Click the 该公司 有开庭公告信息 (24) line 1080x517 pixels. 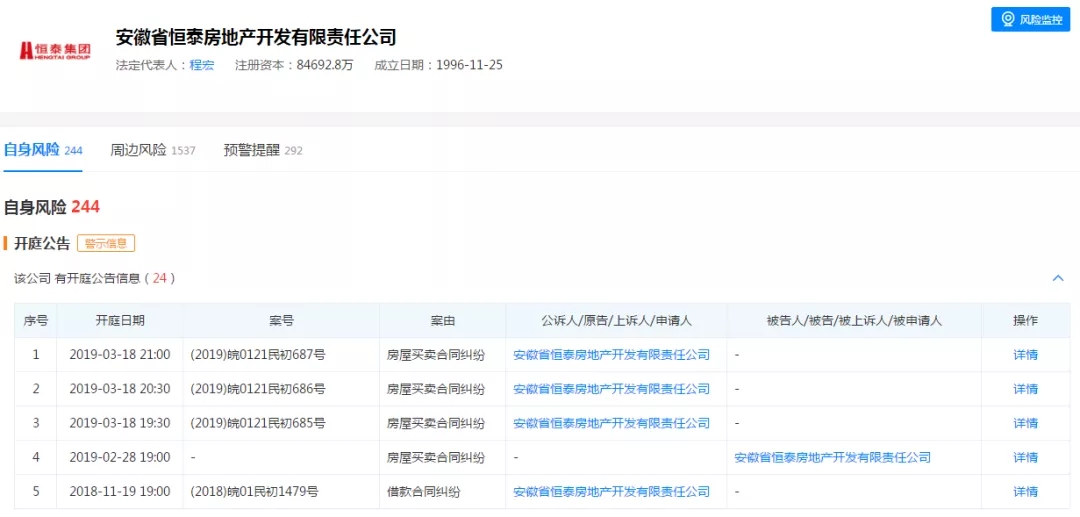[95, 278]
